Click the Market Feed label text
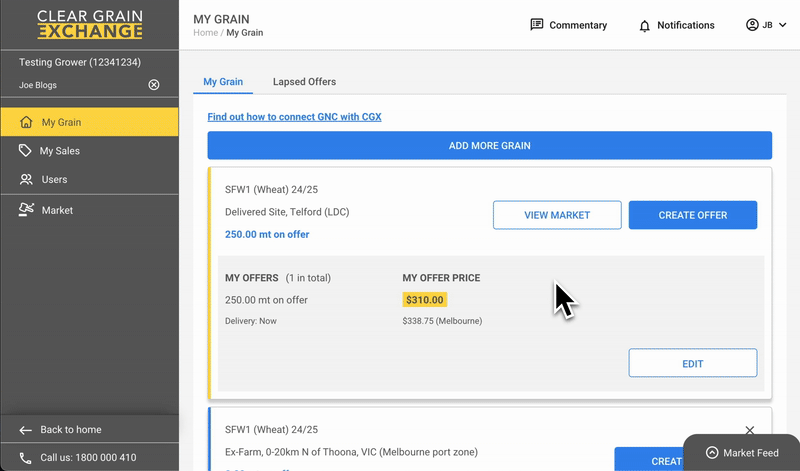This screenshot has width=800, height=471. (751, 453)
